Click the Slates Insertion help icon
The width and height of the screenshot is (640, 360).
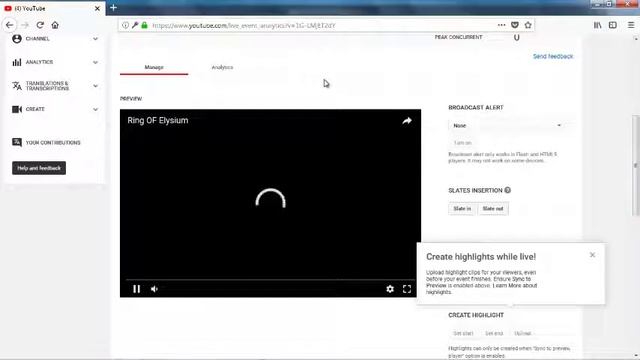click(507, 190)
